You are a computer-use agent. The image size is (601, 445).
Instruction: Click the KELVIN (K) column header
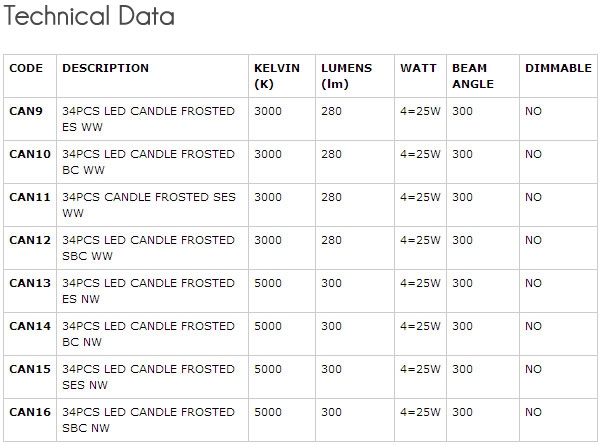pyautogui.click(x=277, y=76)
